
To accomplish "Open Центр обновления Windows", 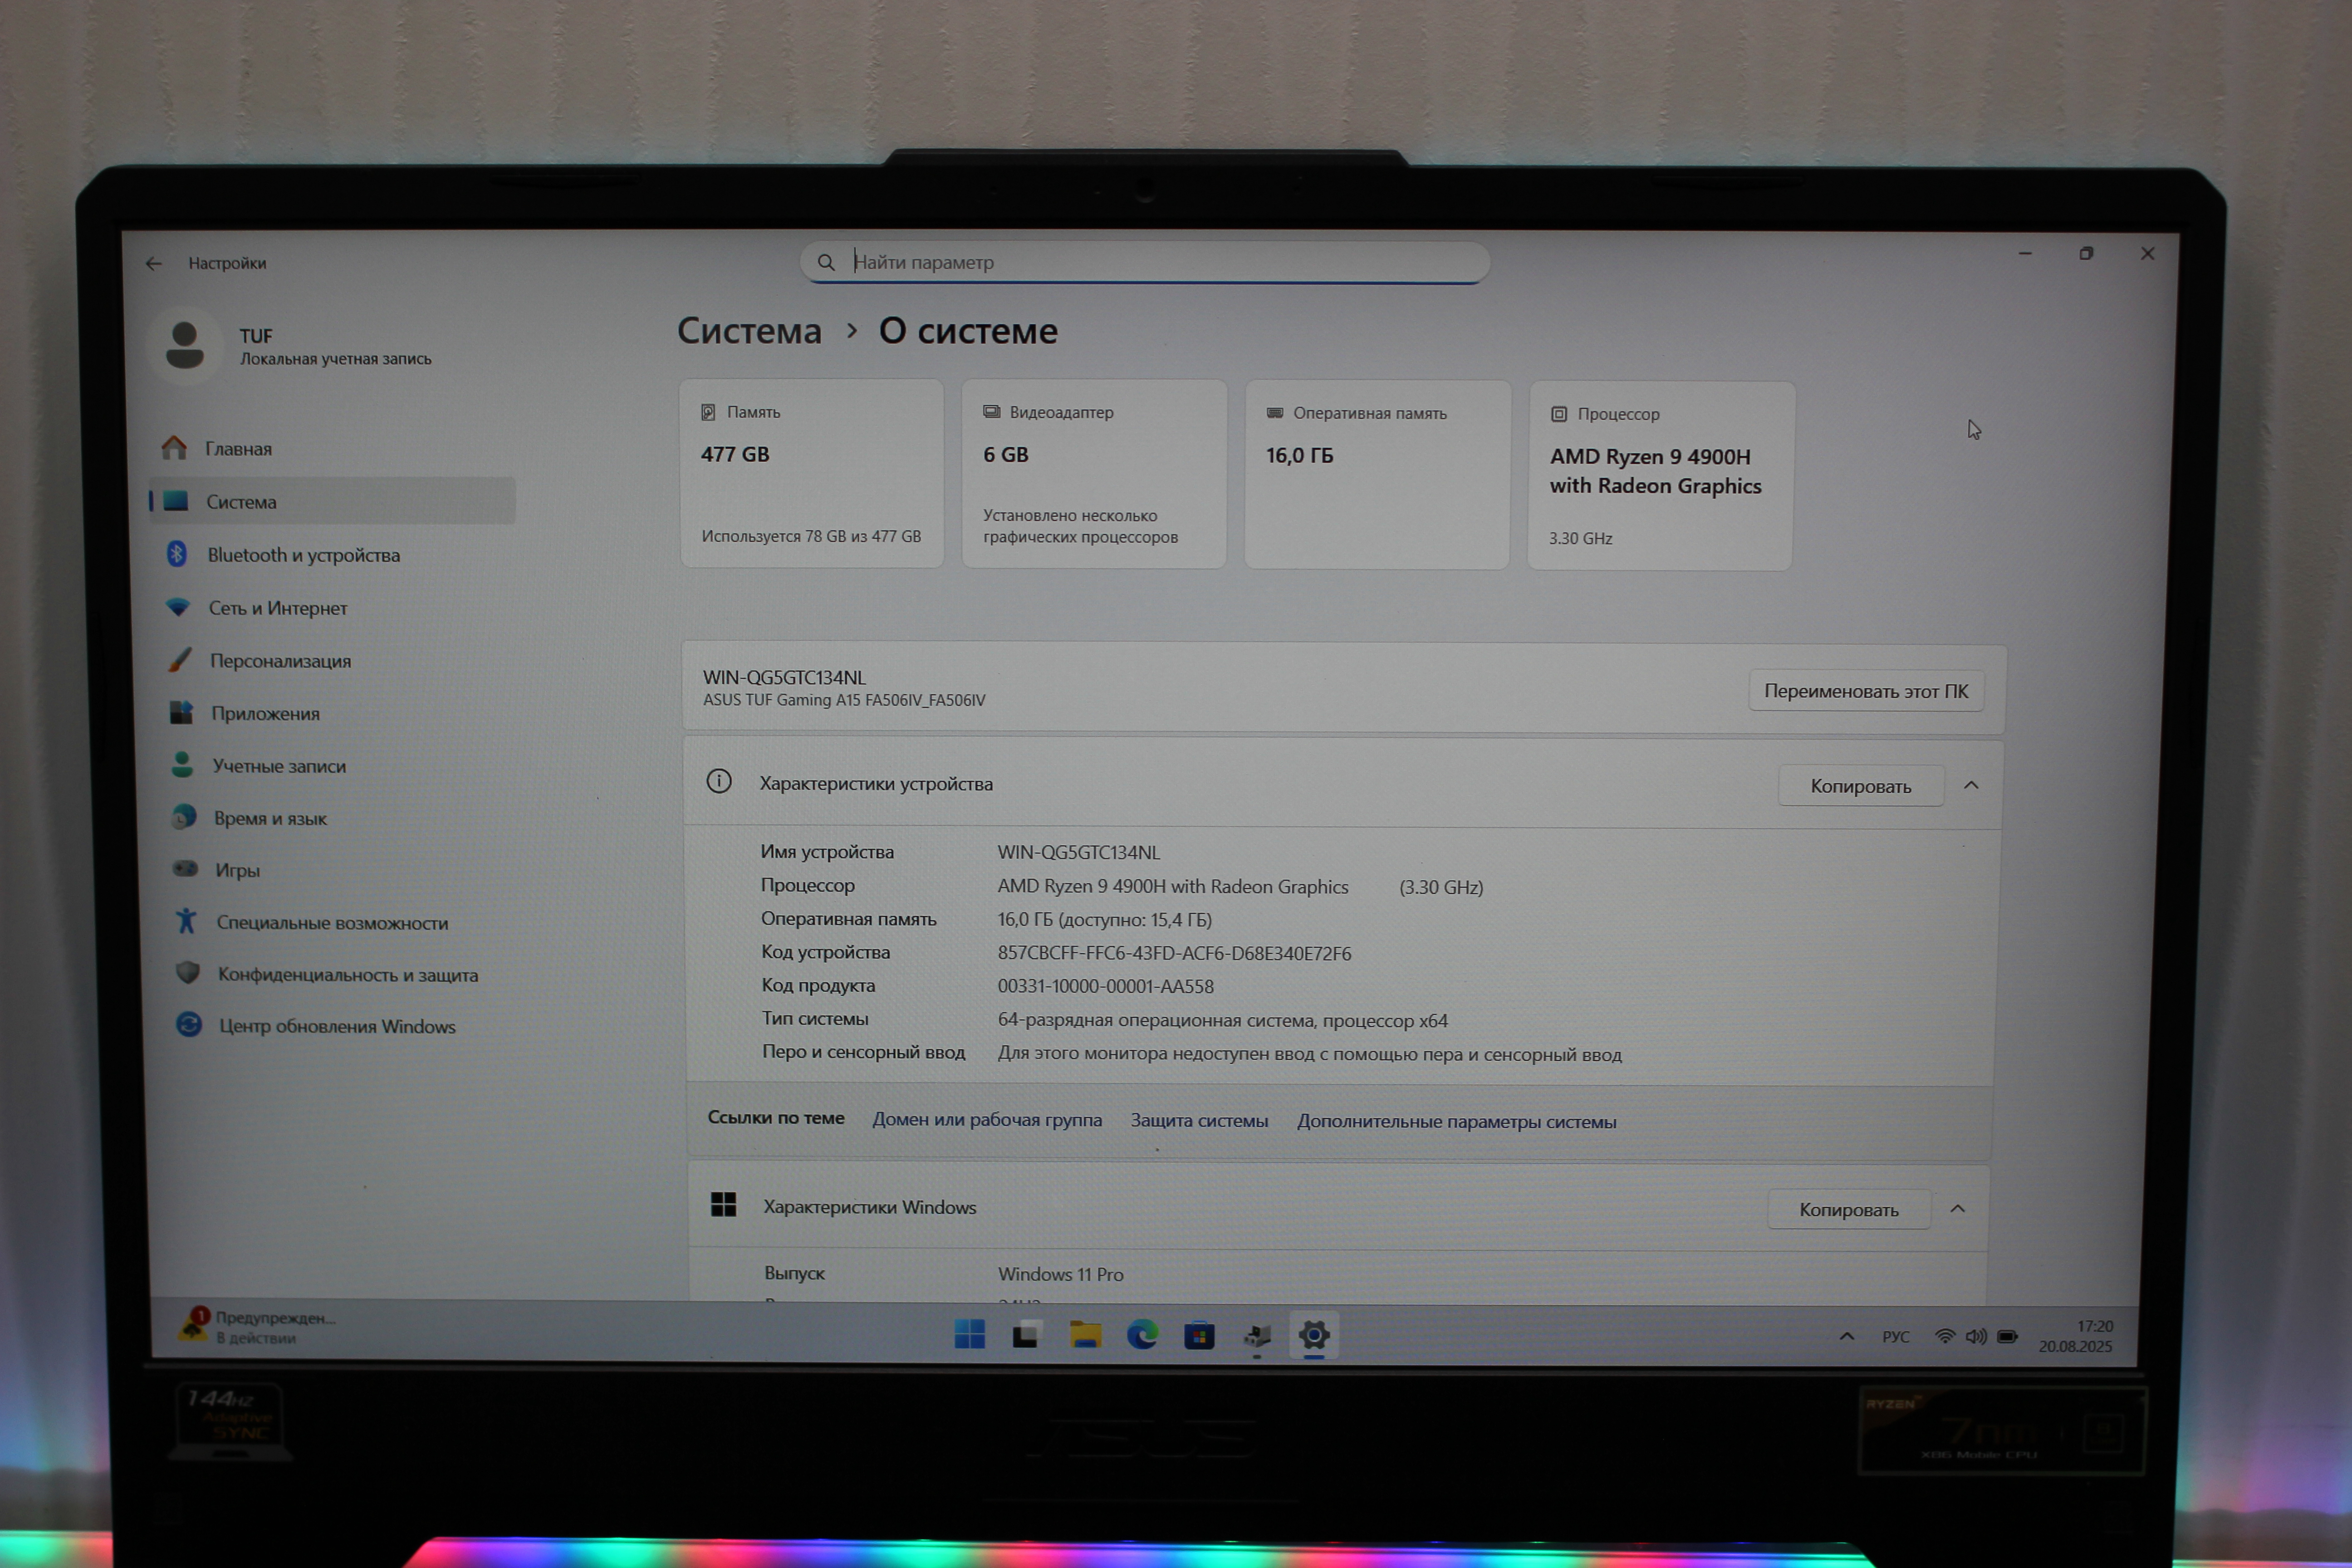I will tap(336, 1027).
